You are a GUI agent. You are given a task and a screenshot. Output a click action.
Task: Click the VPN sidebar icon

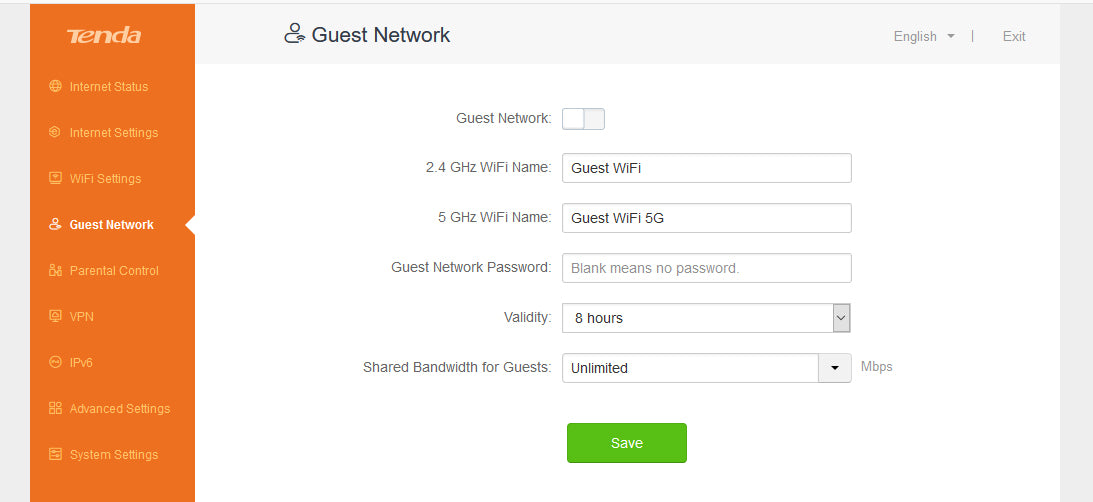(56, 317)
